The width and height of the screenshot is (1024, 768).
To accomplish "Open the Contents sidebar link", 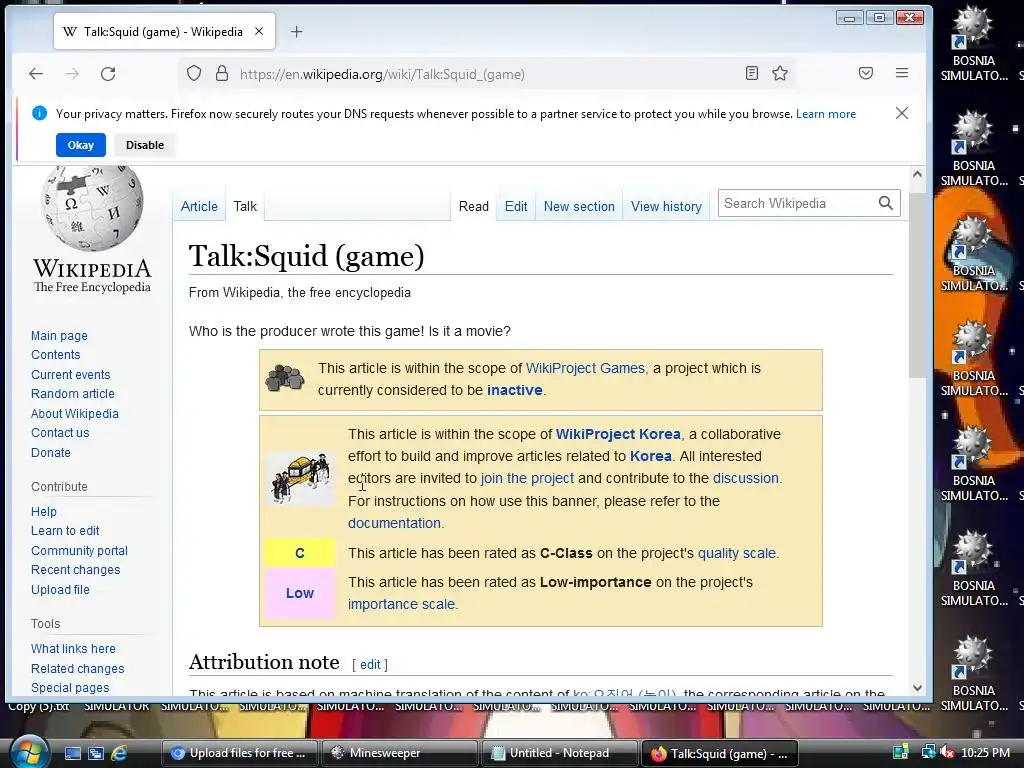I will click(56, 355).
